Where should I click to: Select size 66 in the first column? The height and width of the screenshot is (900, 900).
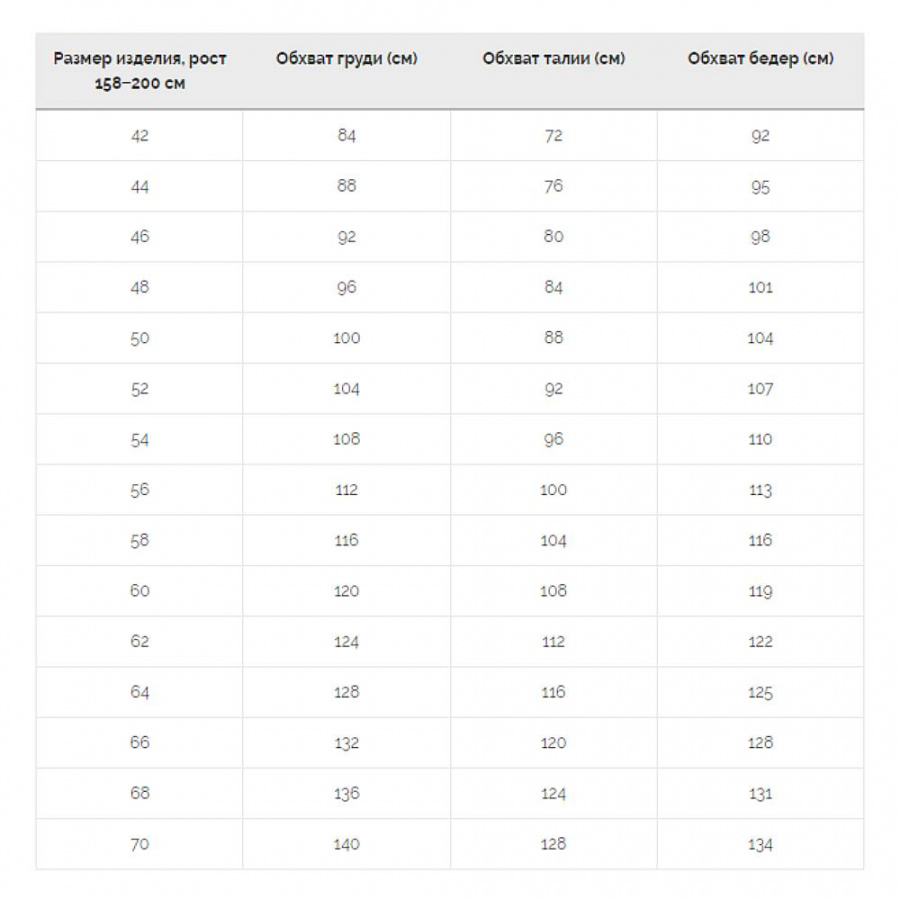(x=140, y=743)
